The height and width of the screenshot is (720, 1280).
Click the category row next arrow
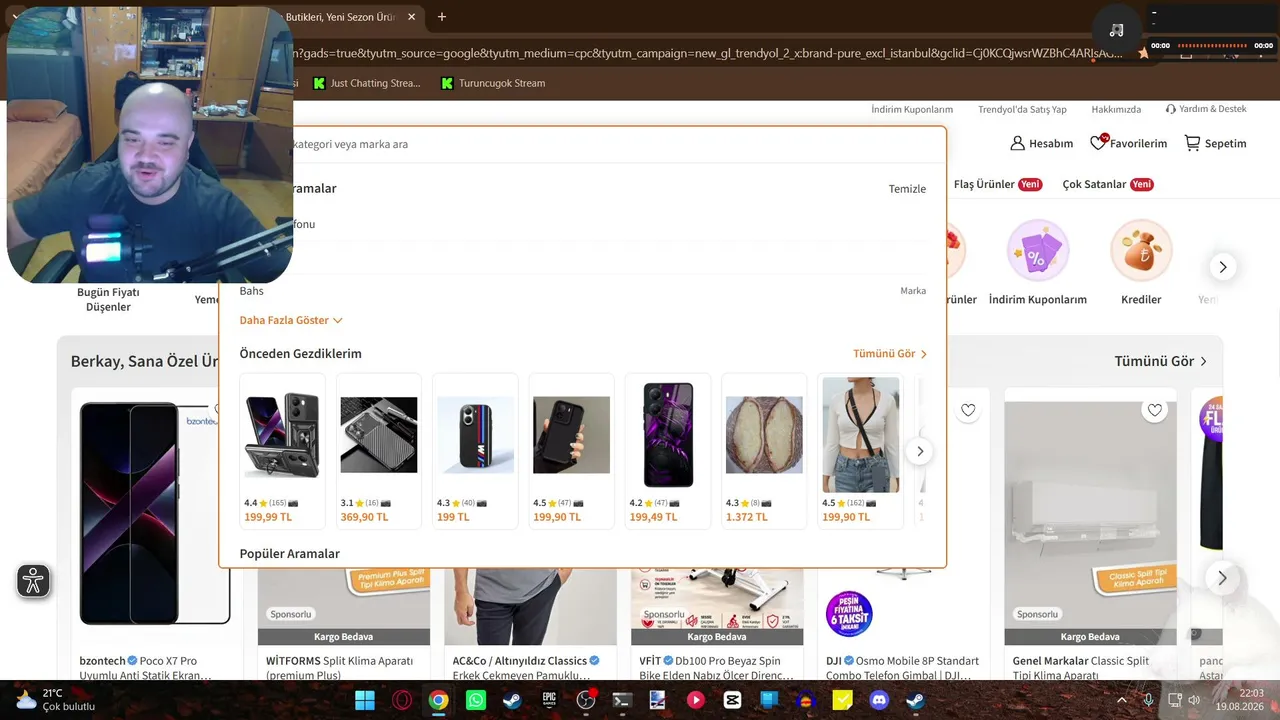pyautogui.click(x=1222, y=267)
